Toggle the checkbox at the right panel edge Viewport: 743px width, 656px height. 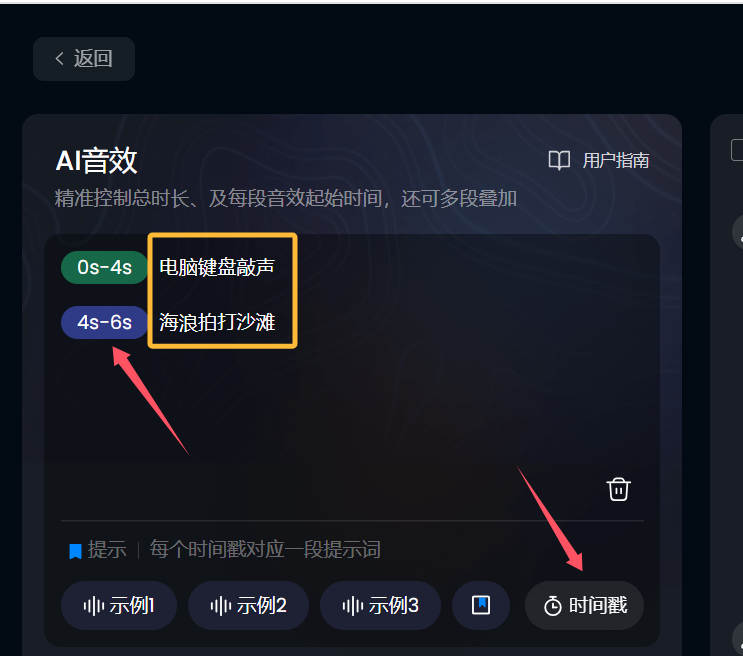(x=737, y=150)
